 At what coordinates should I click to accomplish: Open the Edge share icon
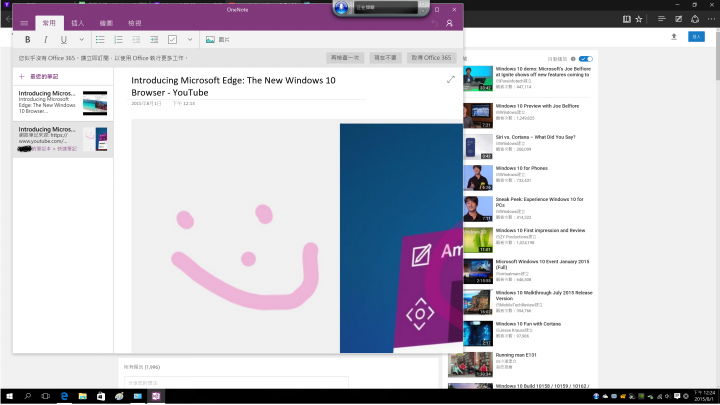pos(695,19)
